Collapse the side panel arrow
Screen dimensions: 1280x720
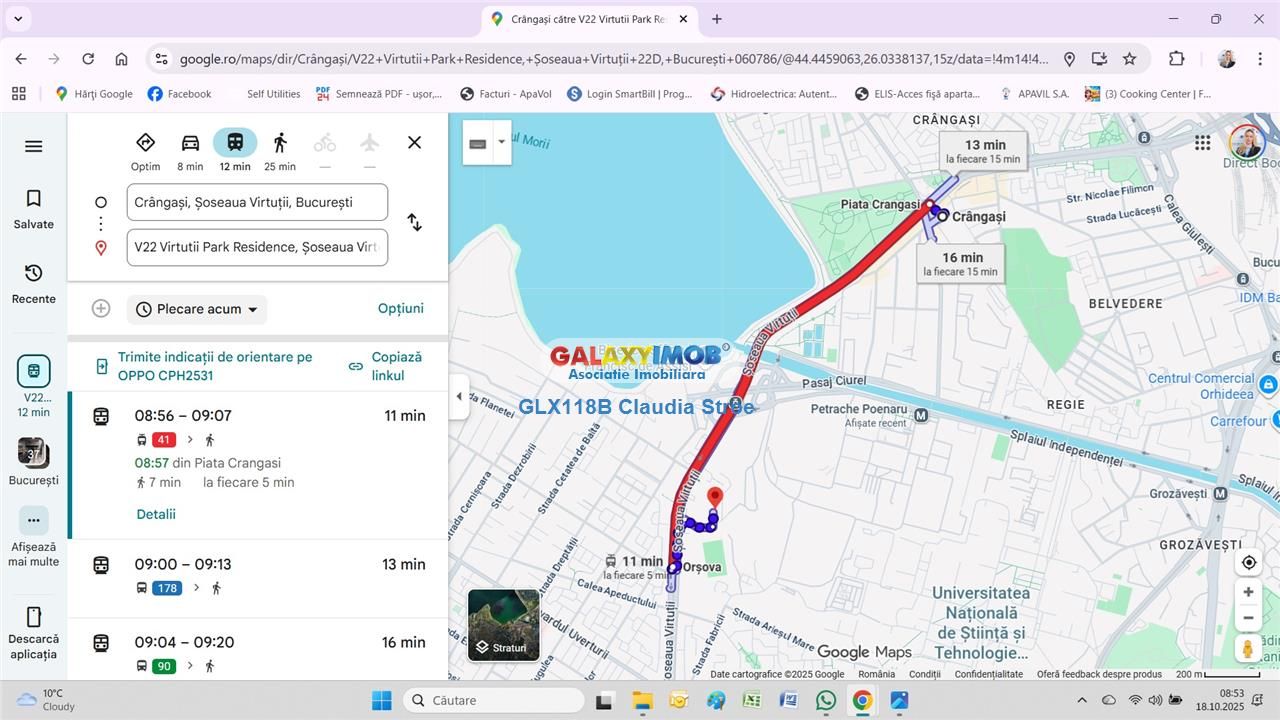click(459, 396)
